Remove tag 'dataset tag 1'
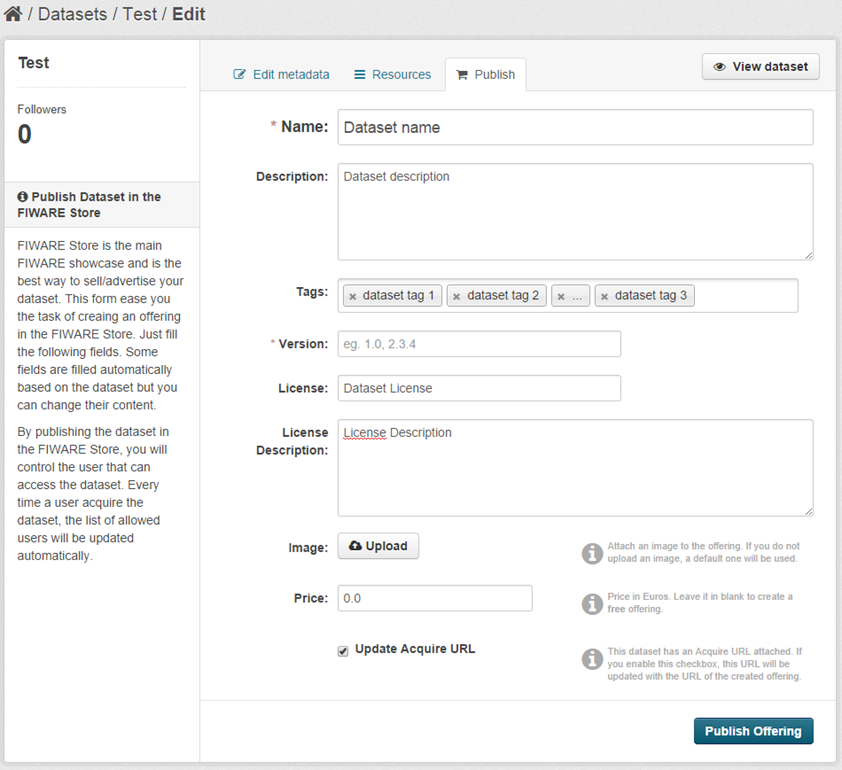The height and width of the screenshot is (770, 842). point(353,296)
